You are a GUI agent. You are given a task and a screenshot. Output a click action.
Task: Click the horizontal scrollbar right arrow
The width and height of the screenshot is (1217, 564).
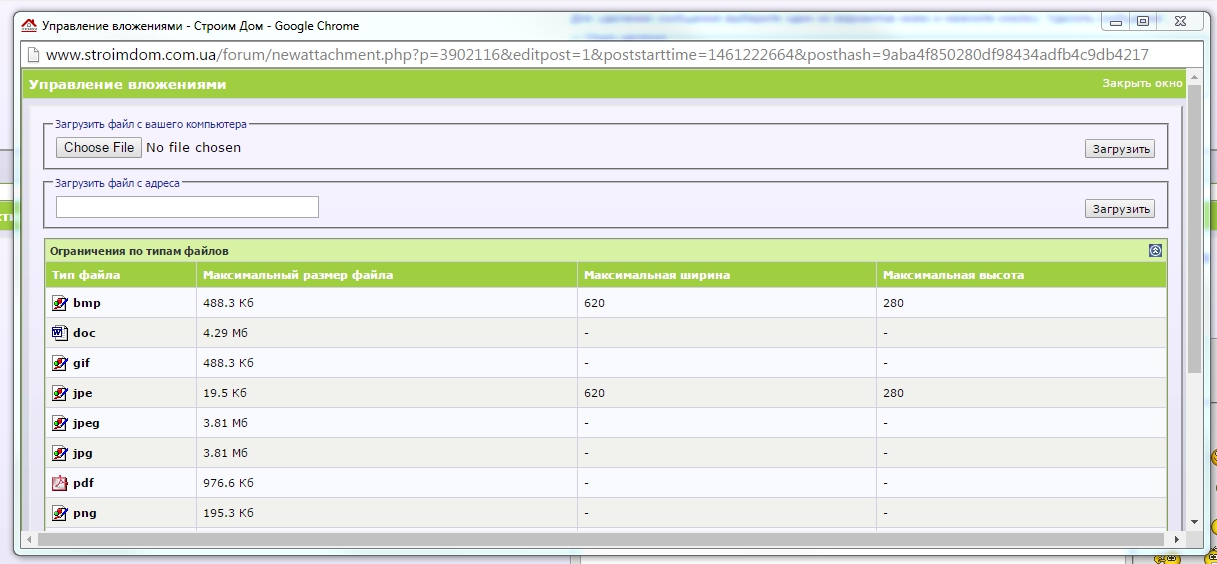coord(1178,539)
